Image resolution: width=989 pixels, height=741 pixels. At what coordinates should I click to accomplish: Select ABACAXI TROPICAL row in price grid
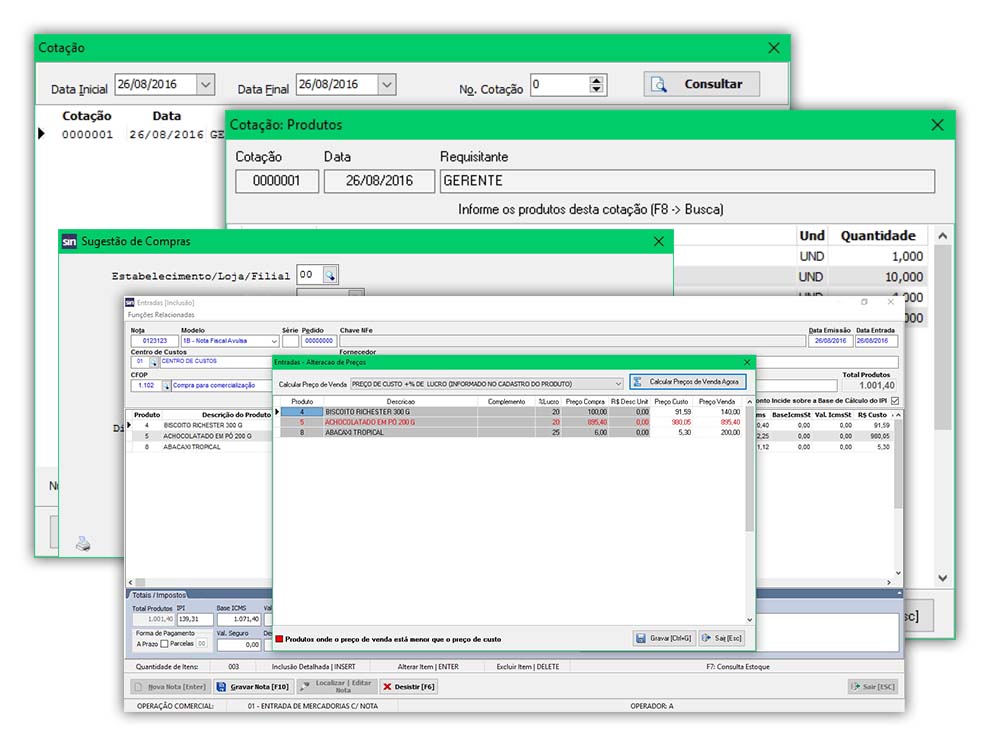511,433
